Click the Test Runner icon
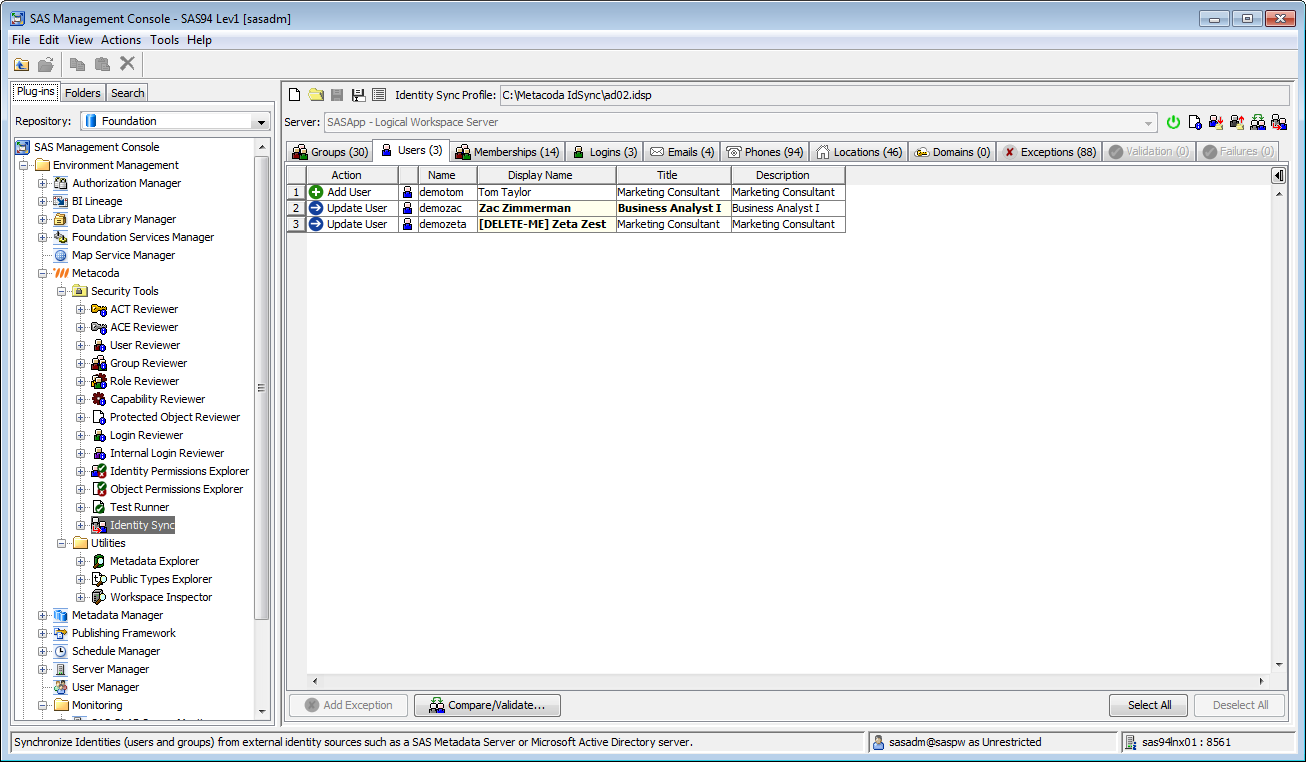The height and width of the screenshot is (762, 1306). [x=99, y=507]
